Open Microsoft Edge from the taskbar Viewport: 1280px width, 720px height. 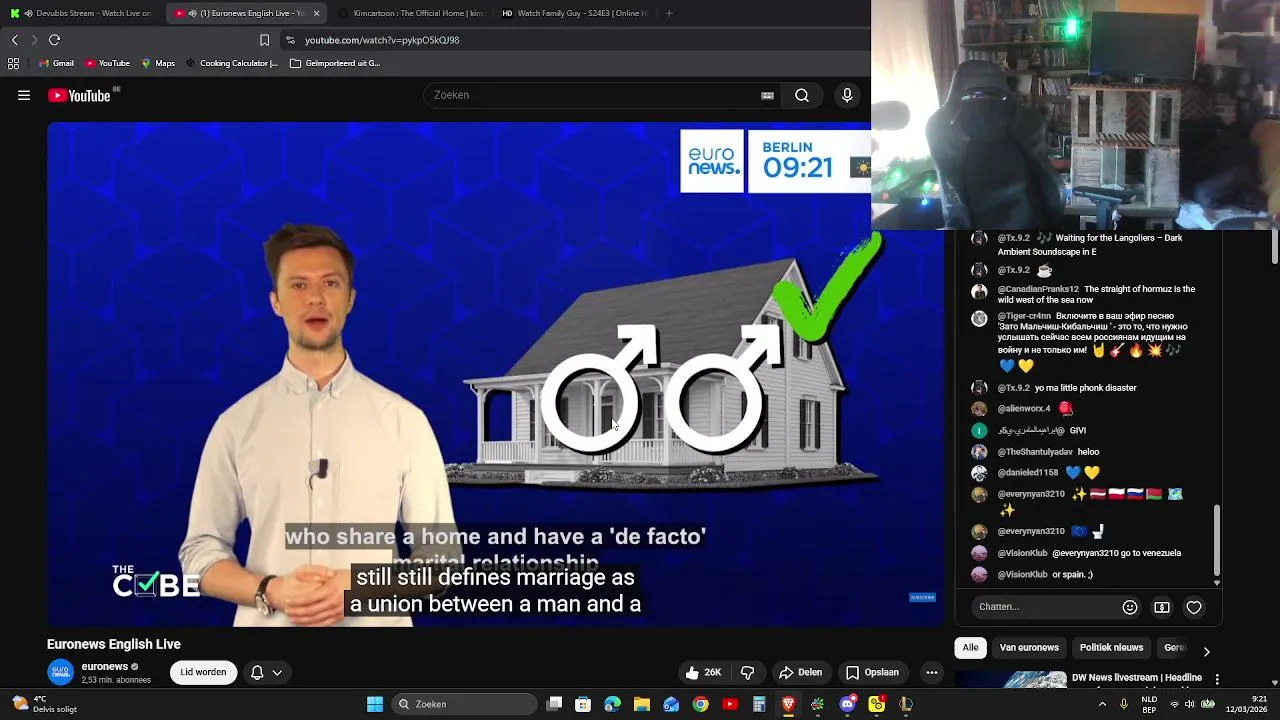pyautogui.click(x=613, y=704)
